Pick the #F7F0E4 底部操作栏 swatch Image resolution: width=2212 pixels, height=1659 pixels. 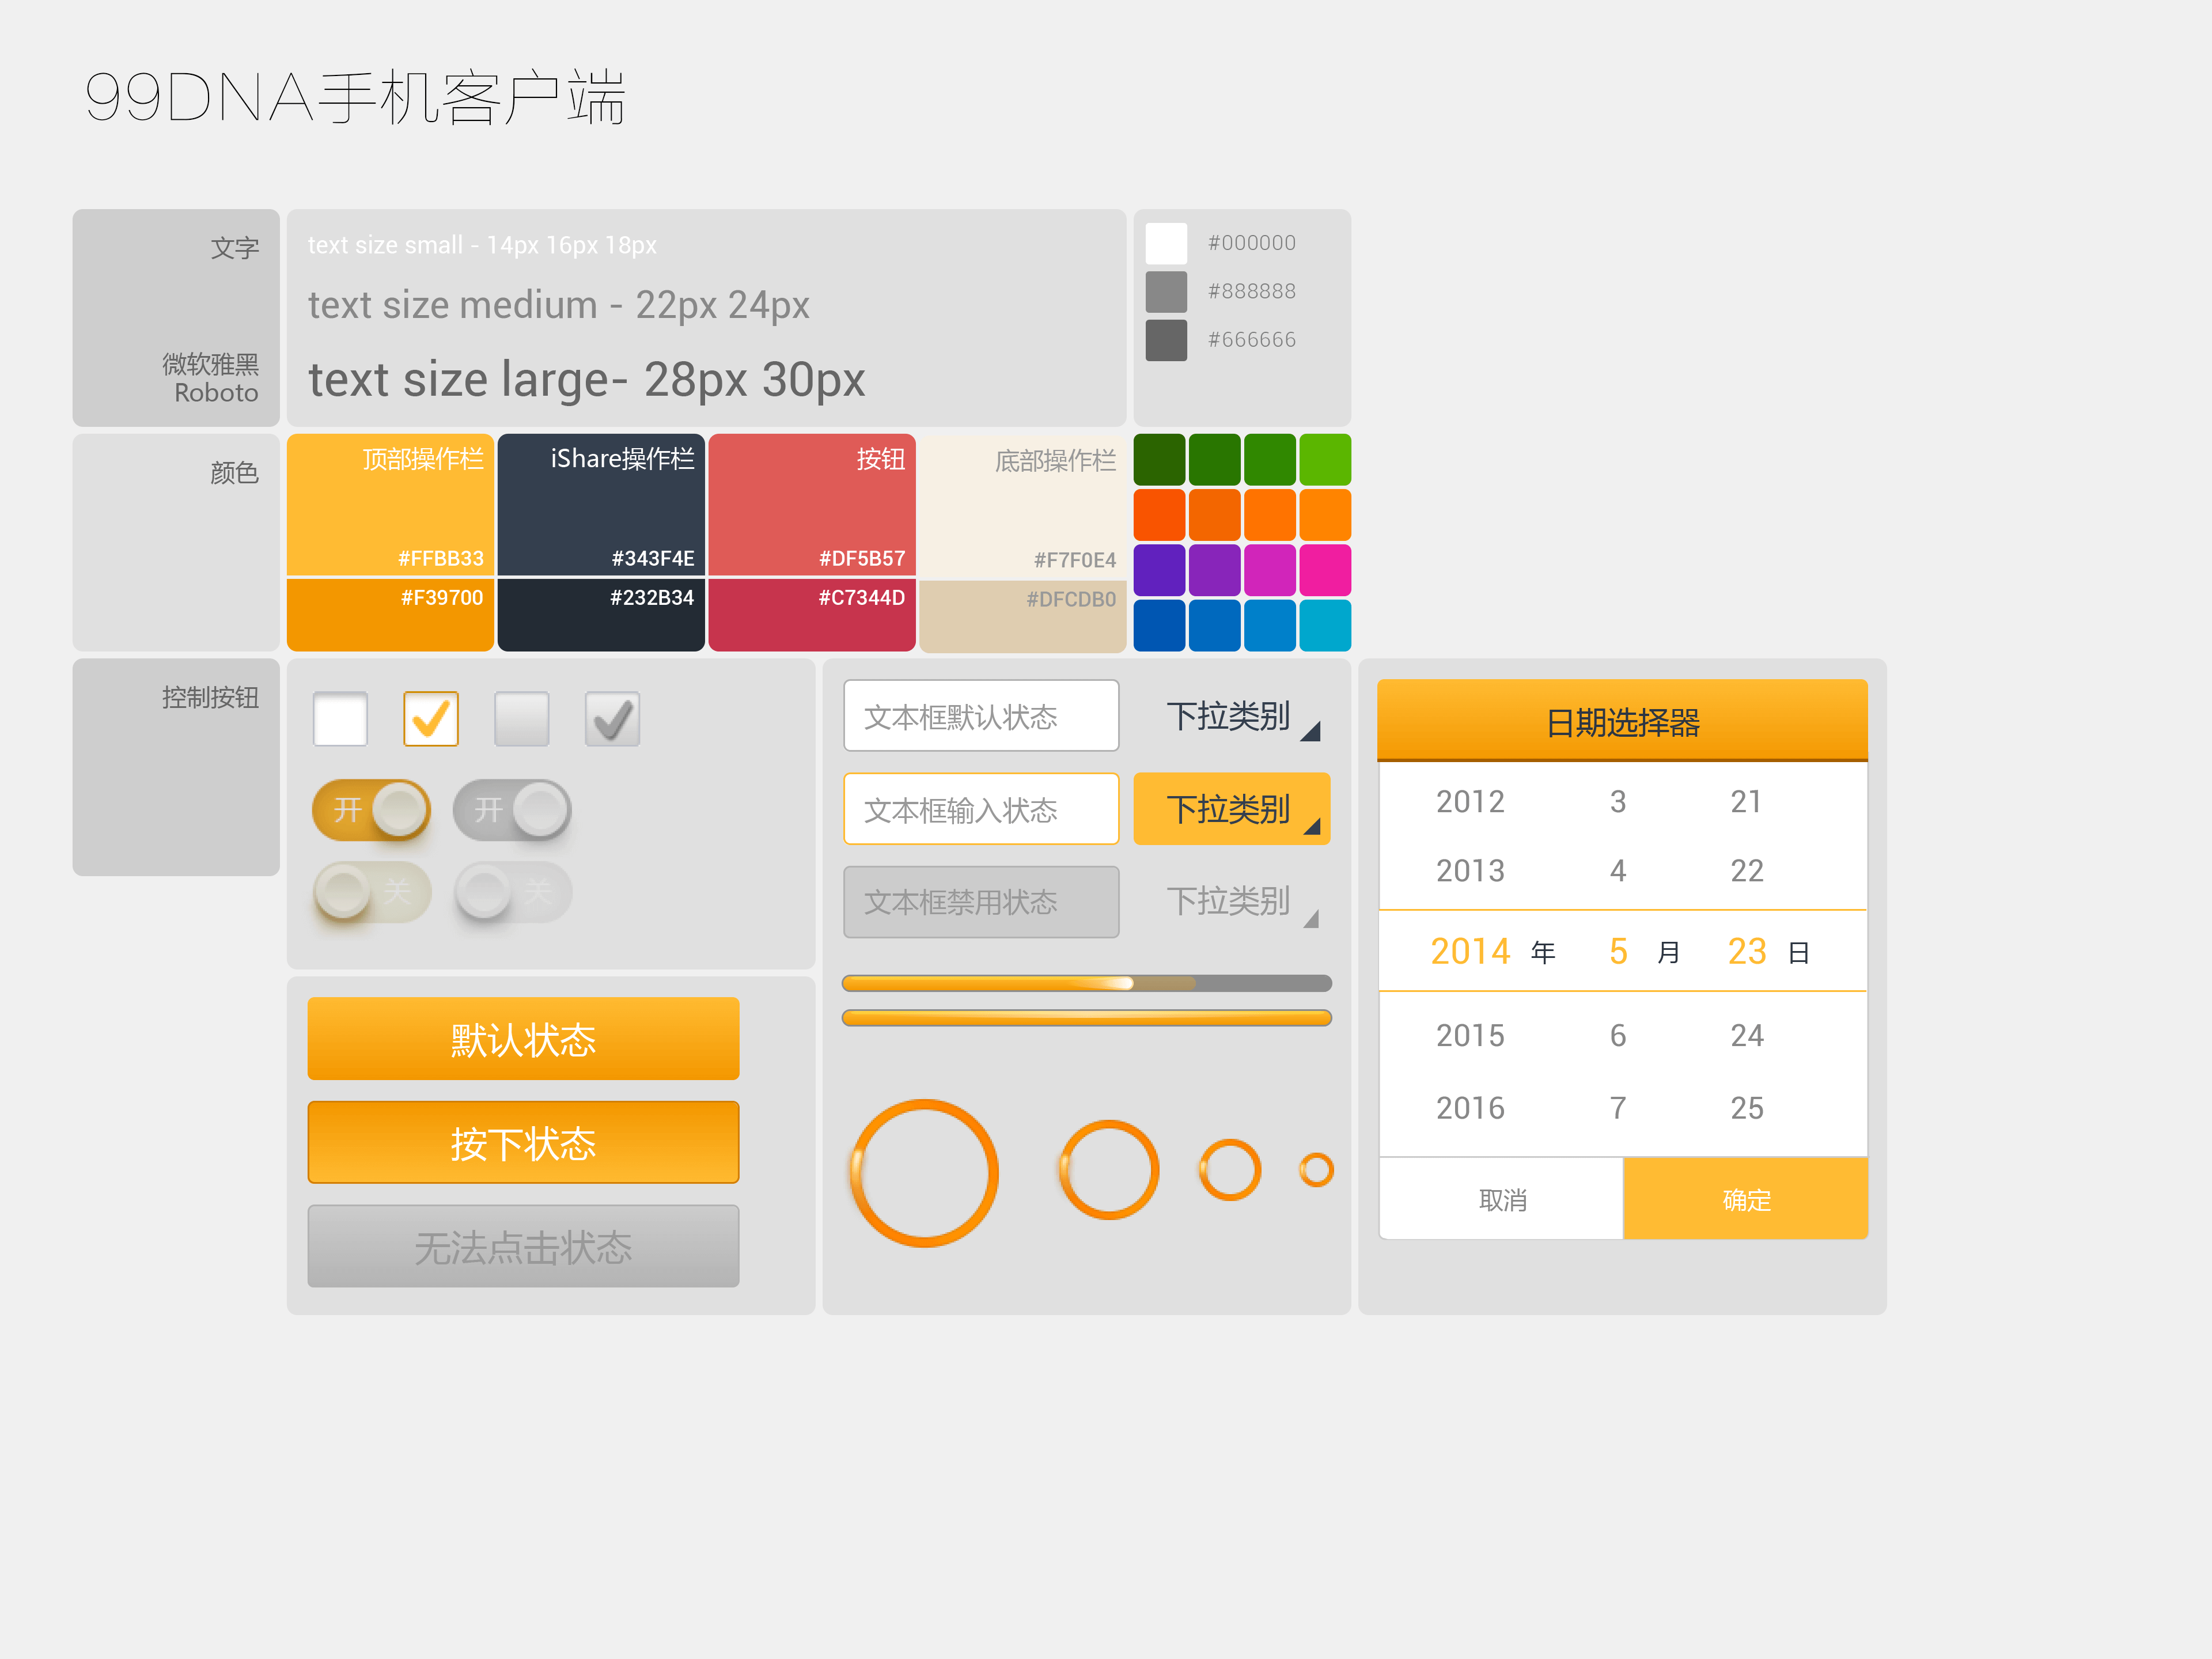coord(1023,506)
